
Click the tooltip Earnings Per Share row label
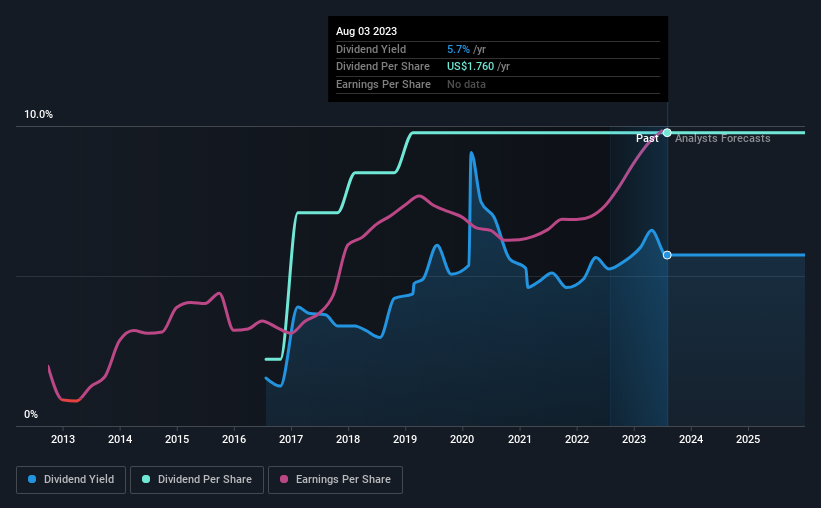click(383, 84)
